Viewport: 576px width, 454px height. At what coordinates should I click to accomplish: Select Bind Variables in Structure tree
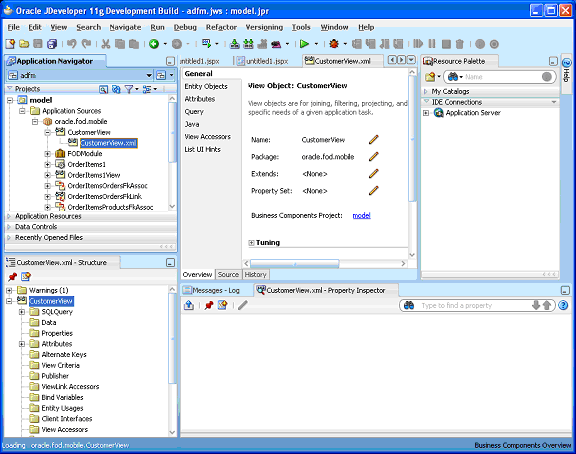[x=62, y=397]
